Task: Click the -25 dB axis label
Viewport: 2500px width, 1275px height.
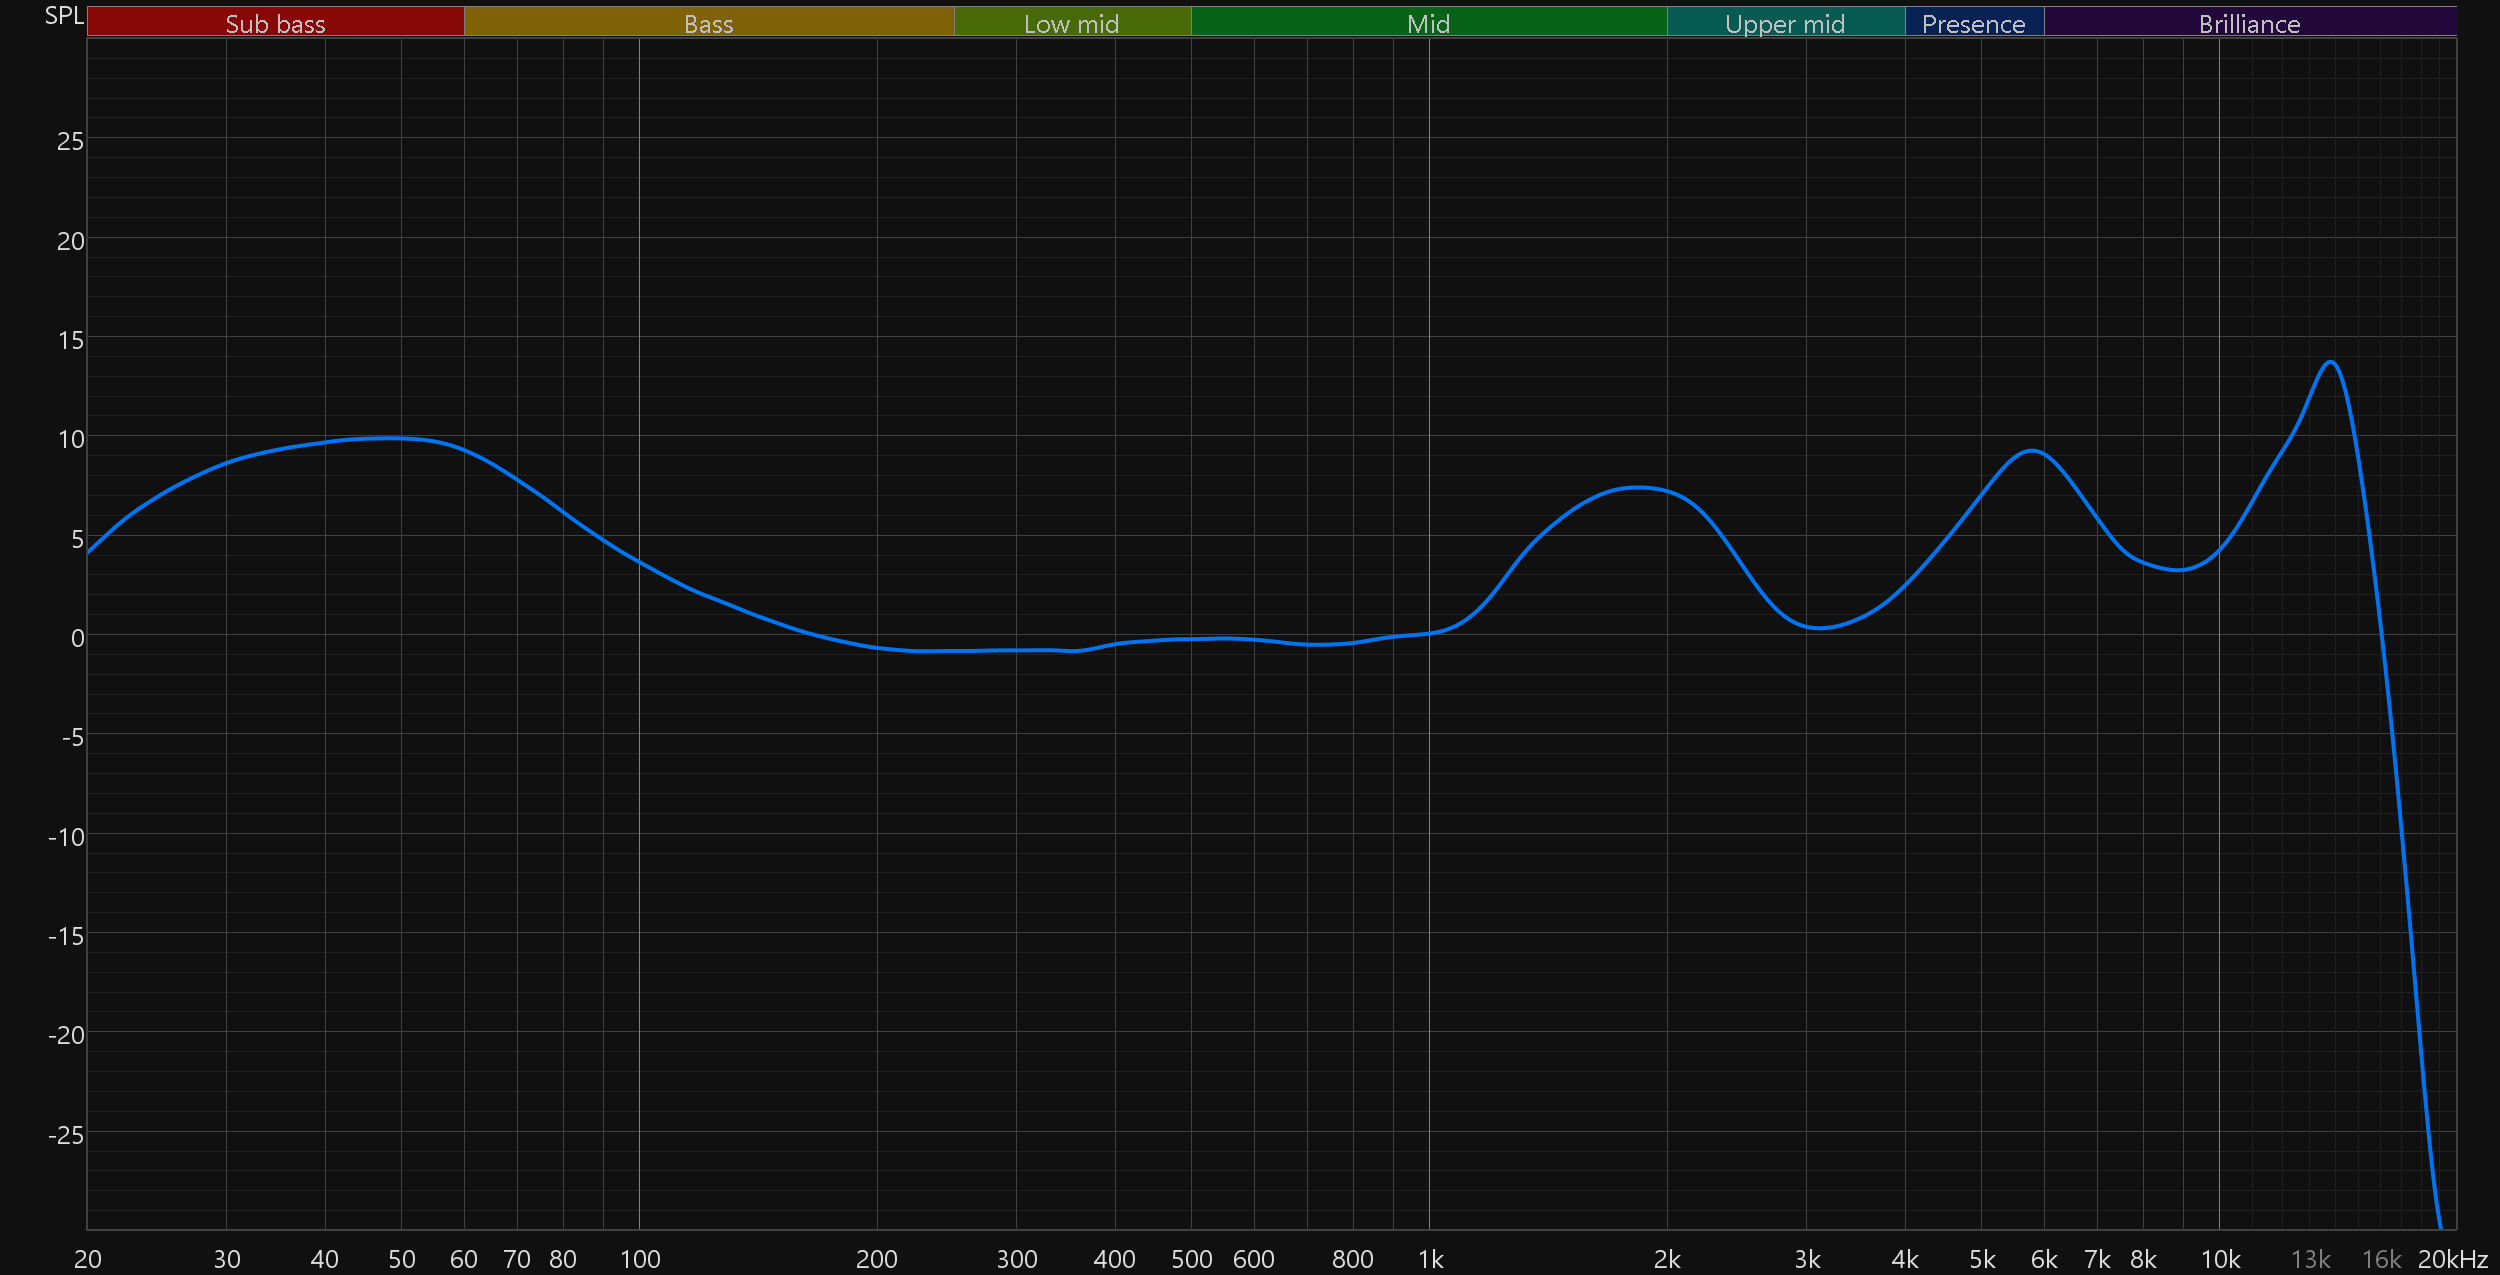Action: [x=66, y=1135]
